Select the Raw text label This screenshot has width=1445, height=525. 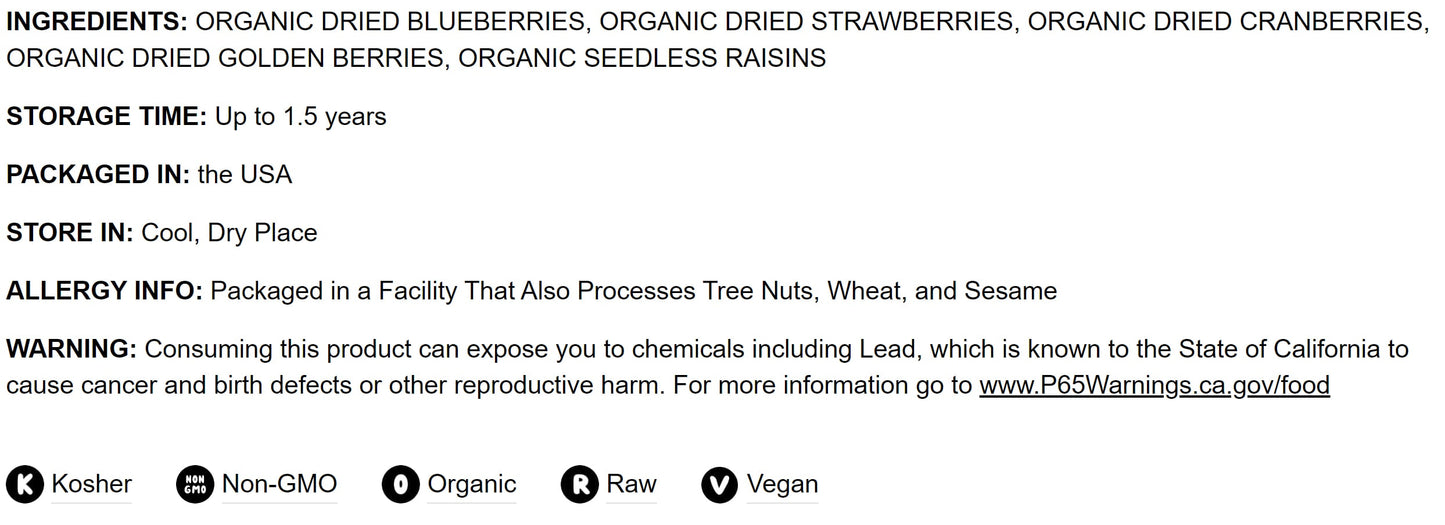click(x=632, y=485)
